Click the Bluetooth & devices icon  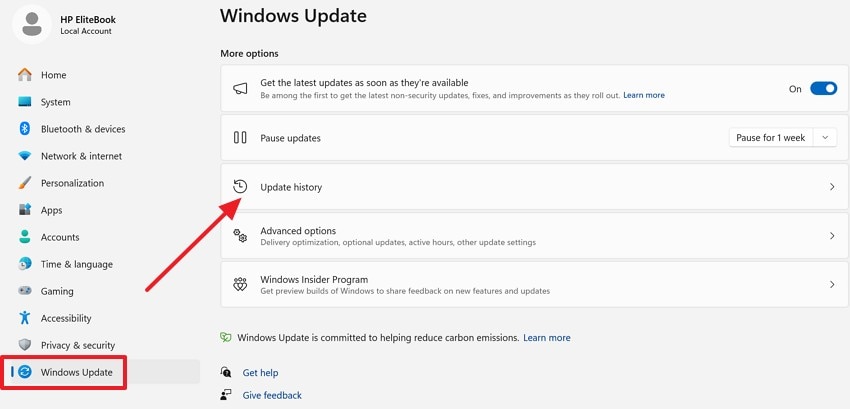pos(24,129)
